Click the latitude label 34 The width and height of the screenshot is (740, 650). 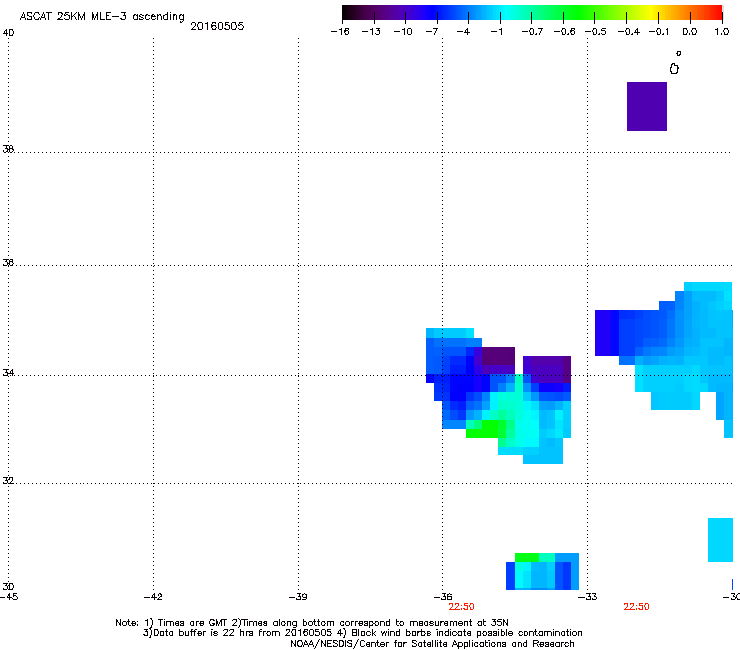pos(8,373)
